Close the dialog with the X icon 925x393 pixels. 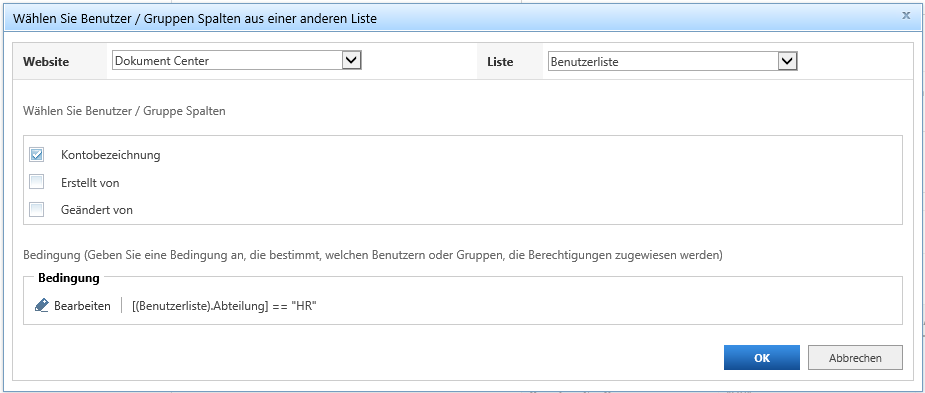[x=906, y=17]
